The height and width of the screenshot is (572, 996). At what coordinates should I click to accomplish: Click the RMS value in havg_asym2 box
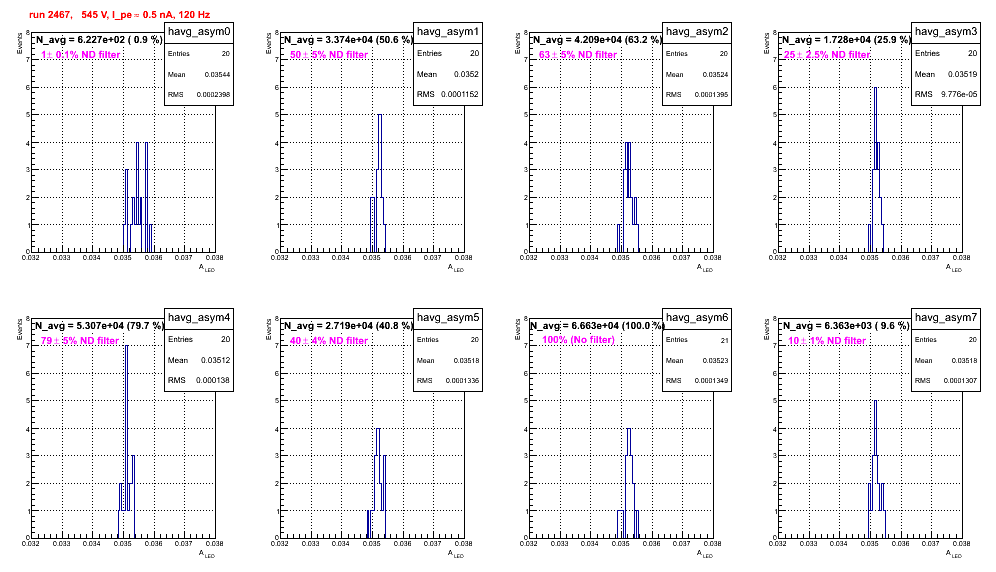click(711, 95)
